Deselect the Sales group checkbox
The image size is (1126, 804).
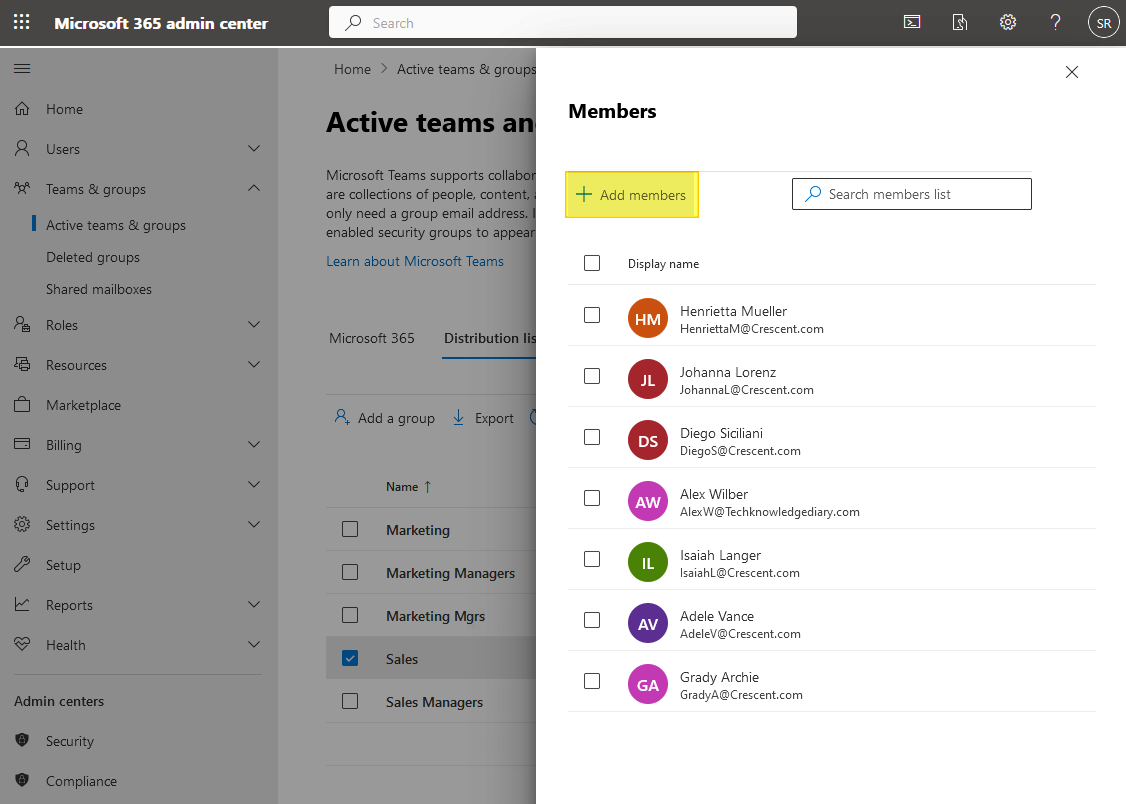tap(350, 657)
